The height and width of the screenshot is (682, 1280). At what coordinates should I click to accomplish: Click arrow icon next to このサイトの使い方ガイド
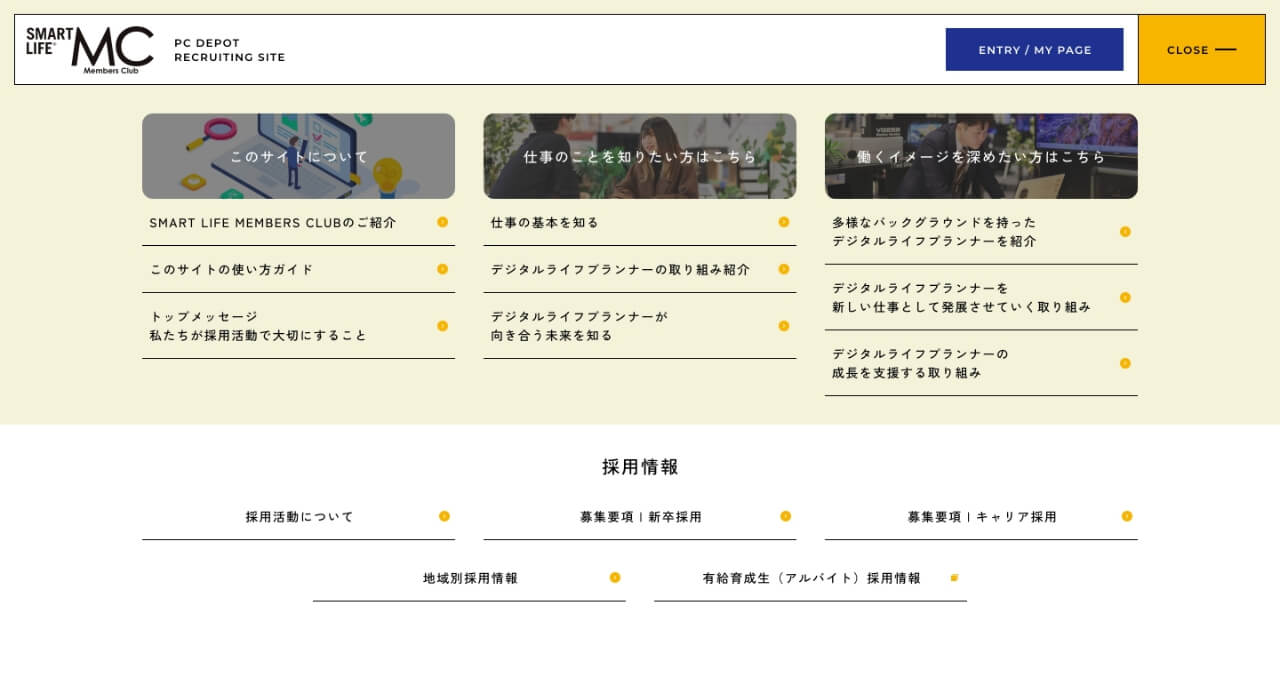(x=442, y=269)
